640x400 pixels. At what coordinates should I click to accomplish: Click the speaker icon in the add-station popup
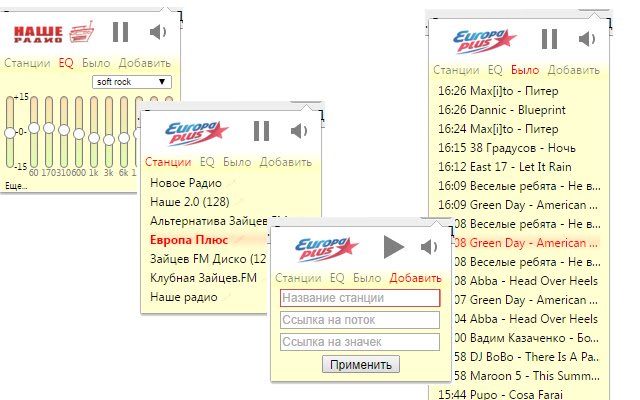[429, 247]
